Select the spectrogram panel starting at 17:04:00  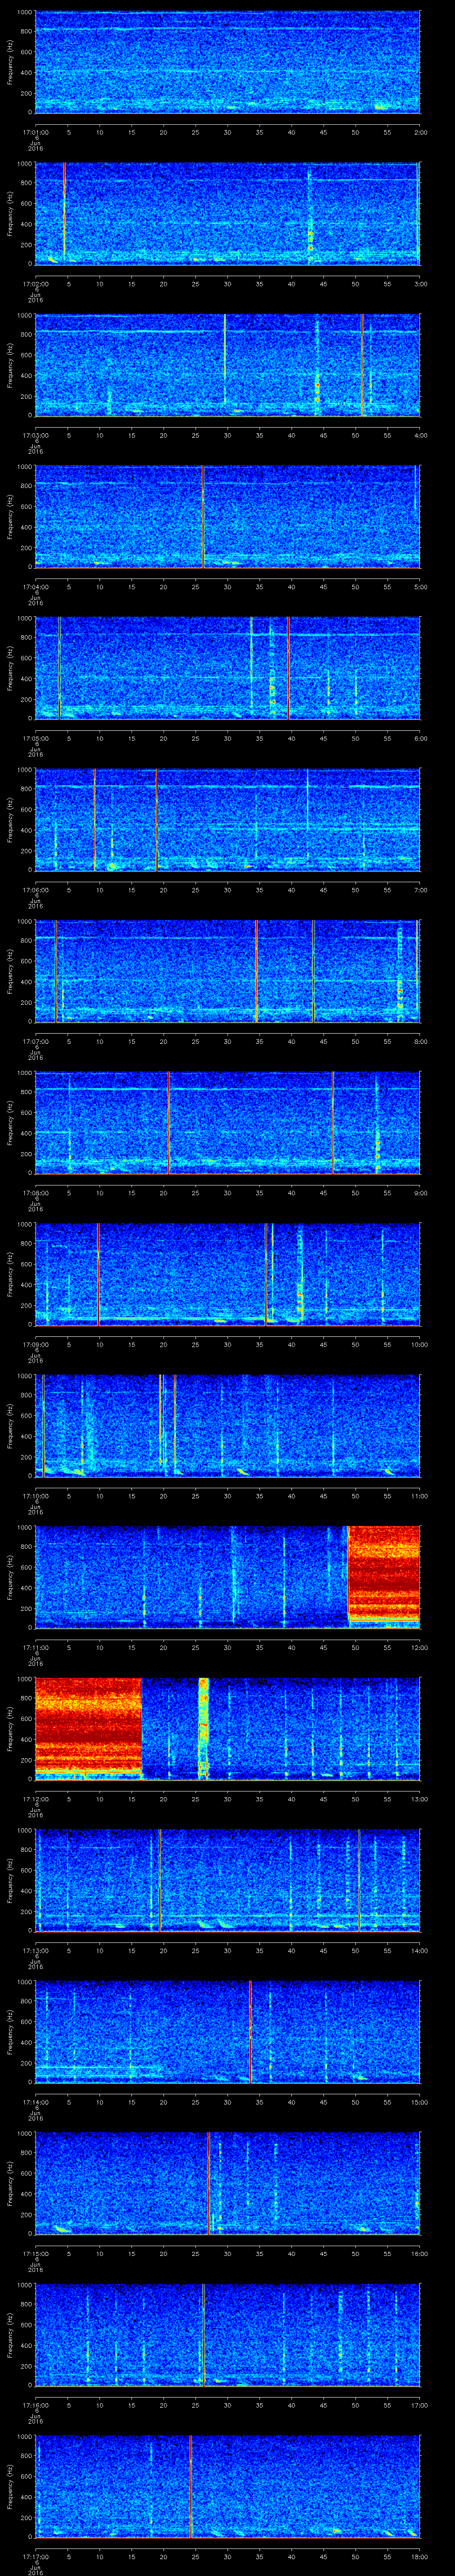[x=228, y=516]
